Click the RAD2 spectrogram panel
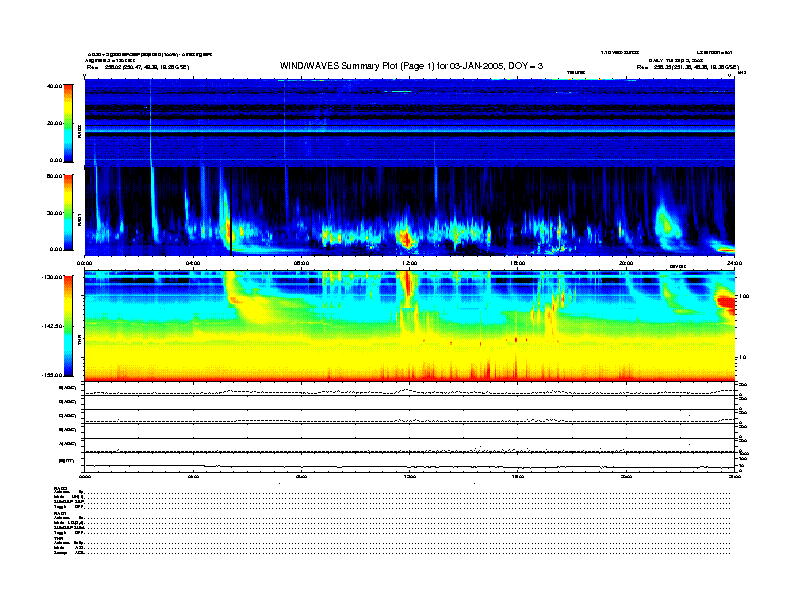Screen dimensions: 792x612 pos(409,123)
